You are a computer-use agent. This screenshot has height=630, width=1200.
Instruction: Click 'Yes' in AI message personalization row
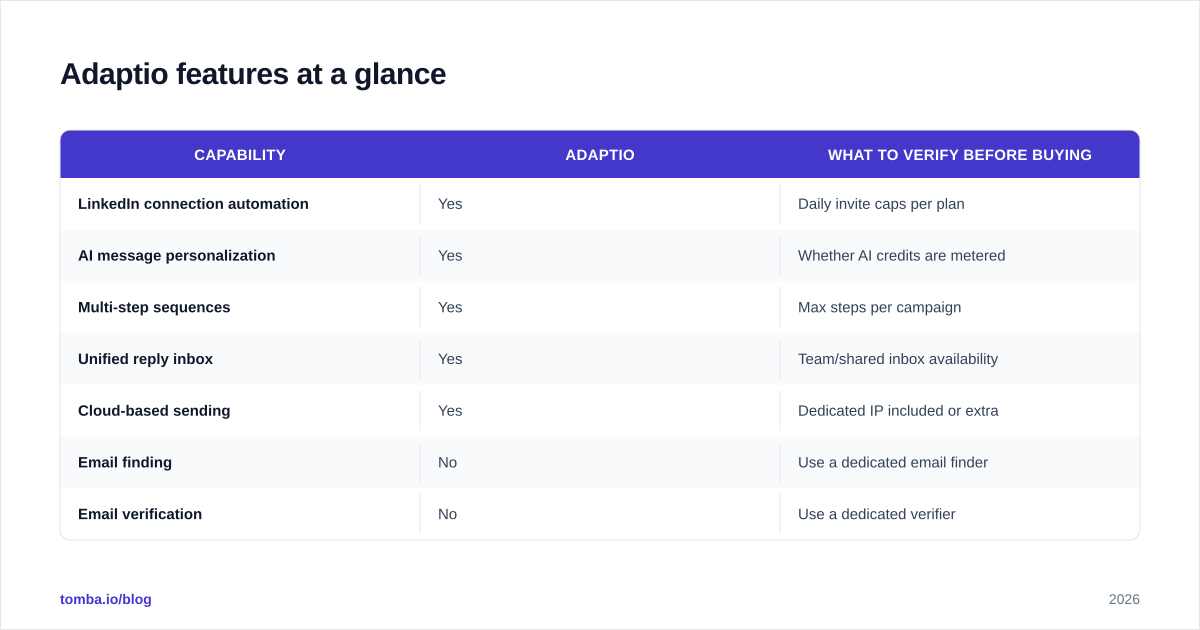click(x=450, y=256)
